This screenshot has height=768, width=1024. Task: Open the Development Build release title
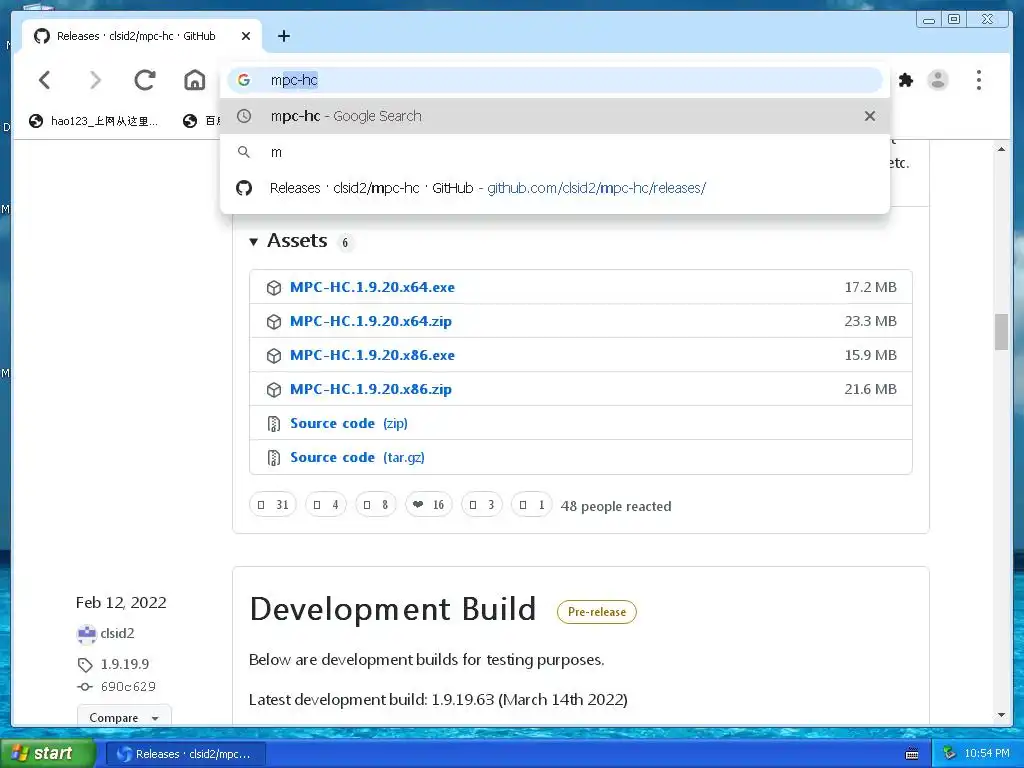click(392, 609)
